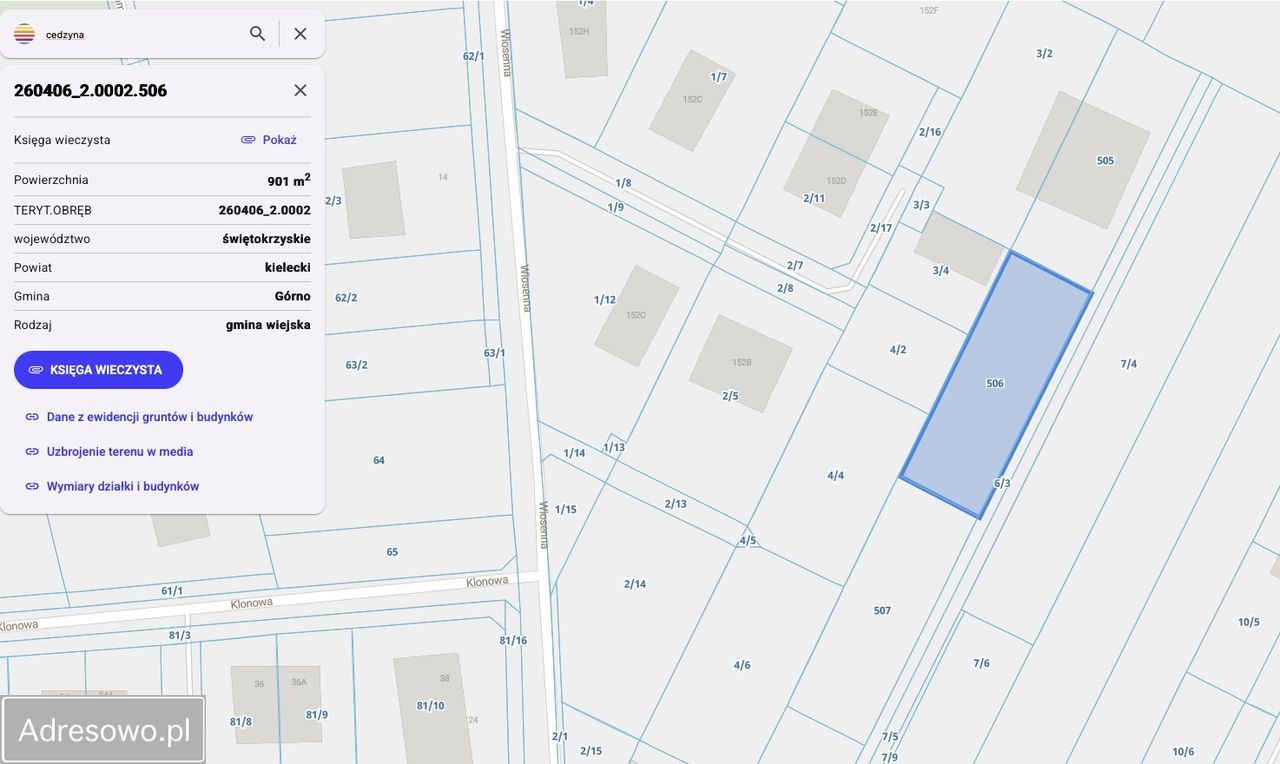1280x764 pixels.
Task: Click the link icon beside Dane z ewidencji
Action: click(32, 417)
